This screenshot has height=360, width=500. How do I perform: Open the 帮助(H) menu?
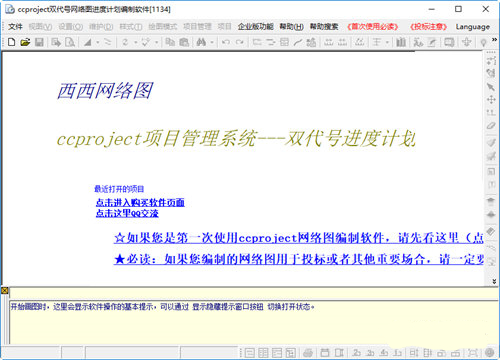[292, 27]
